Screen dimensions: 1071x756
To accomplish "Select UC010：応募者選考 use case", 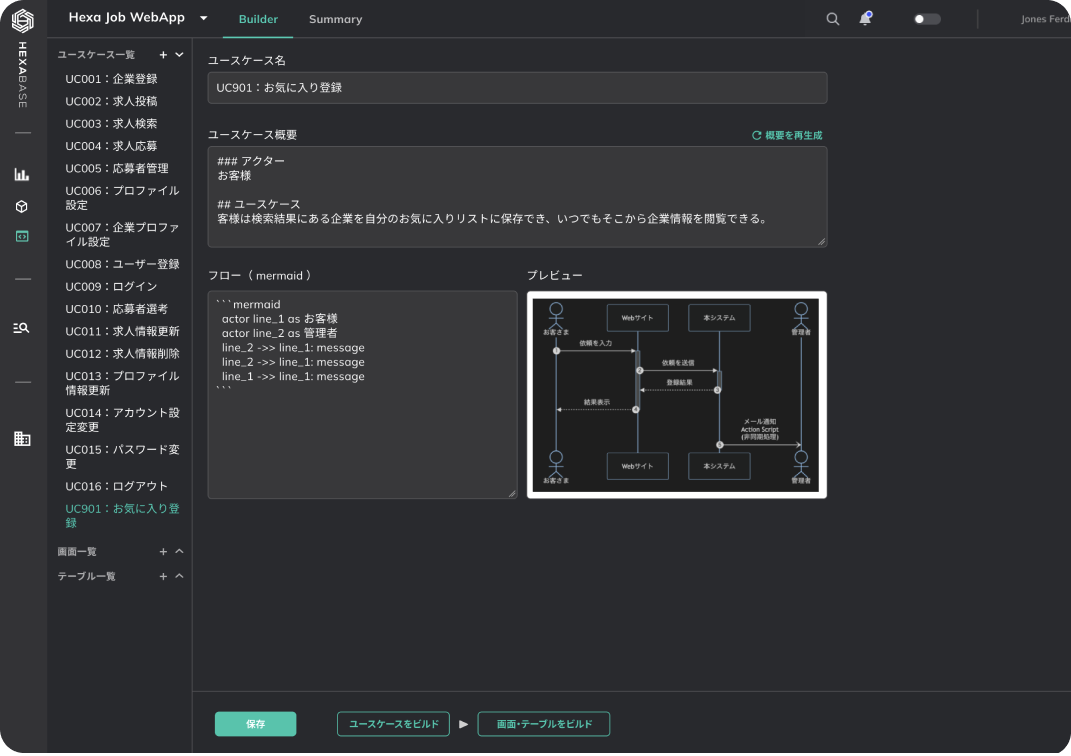I will pyautogui.click(x=117, y=309).
